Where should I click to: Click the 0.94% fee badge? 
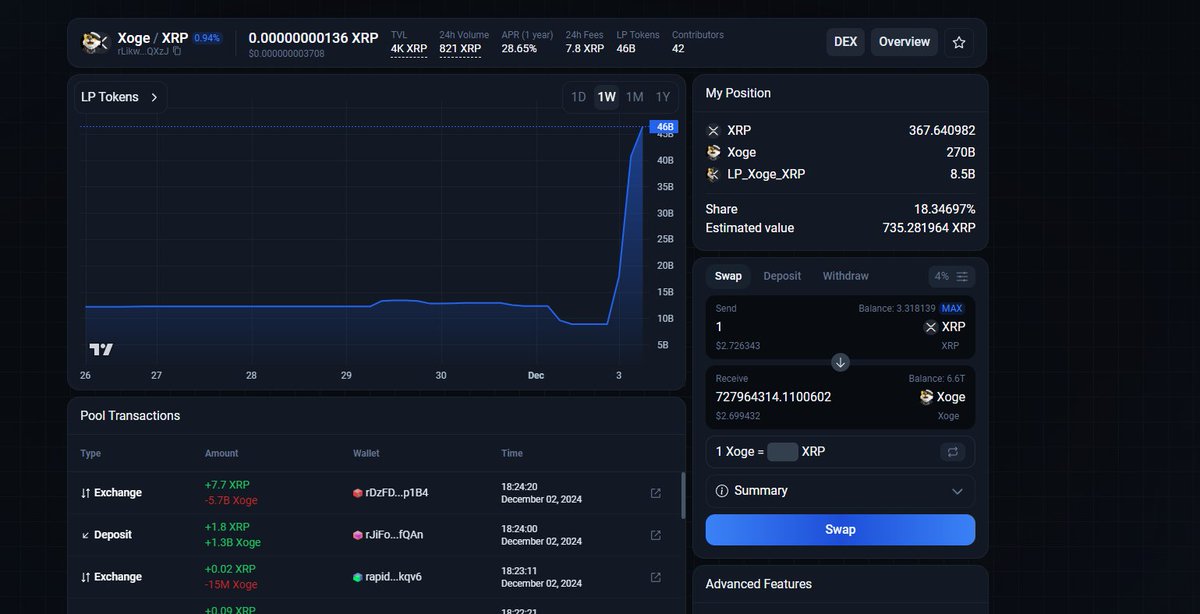point(206,38)
